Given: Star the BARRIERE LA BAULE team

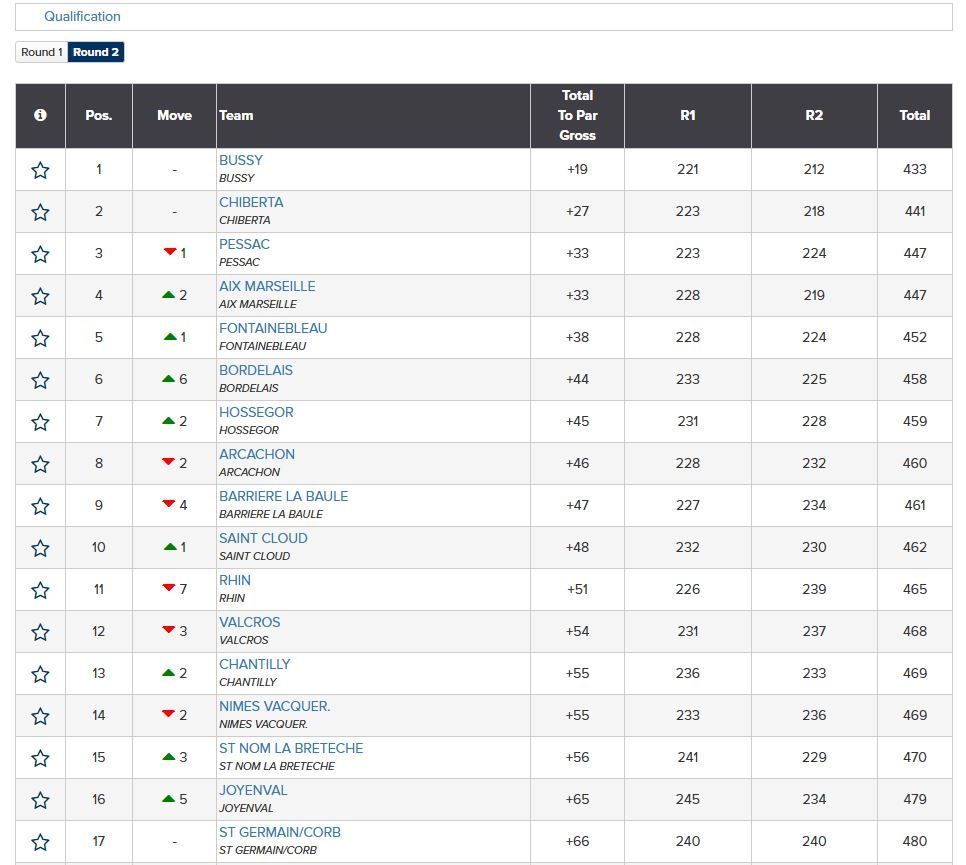Looking at the screenshot, I should (40, 506).
